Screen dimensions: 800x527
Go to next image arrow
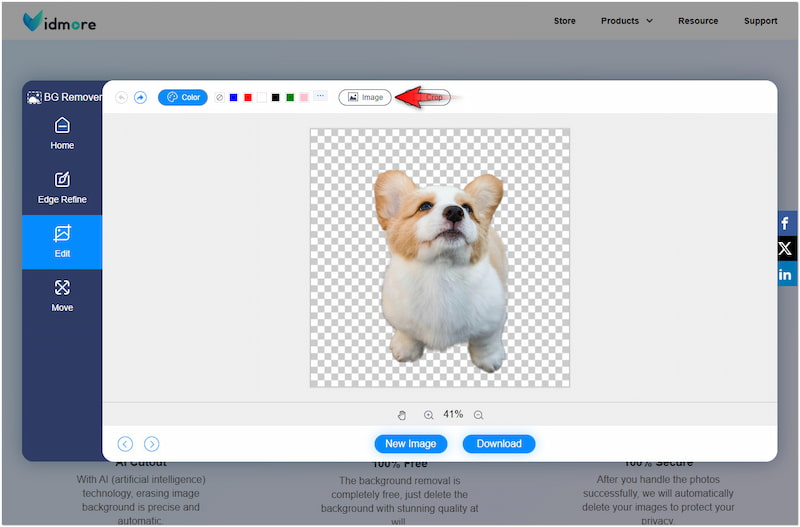pyautogui.click(x=151, y=444)
